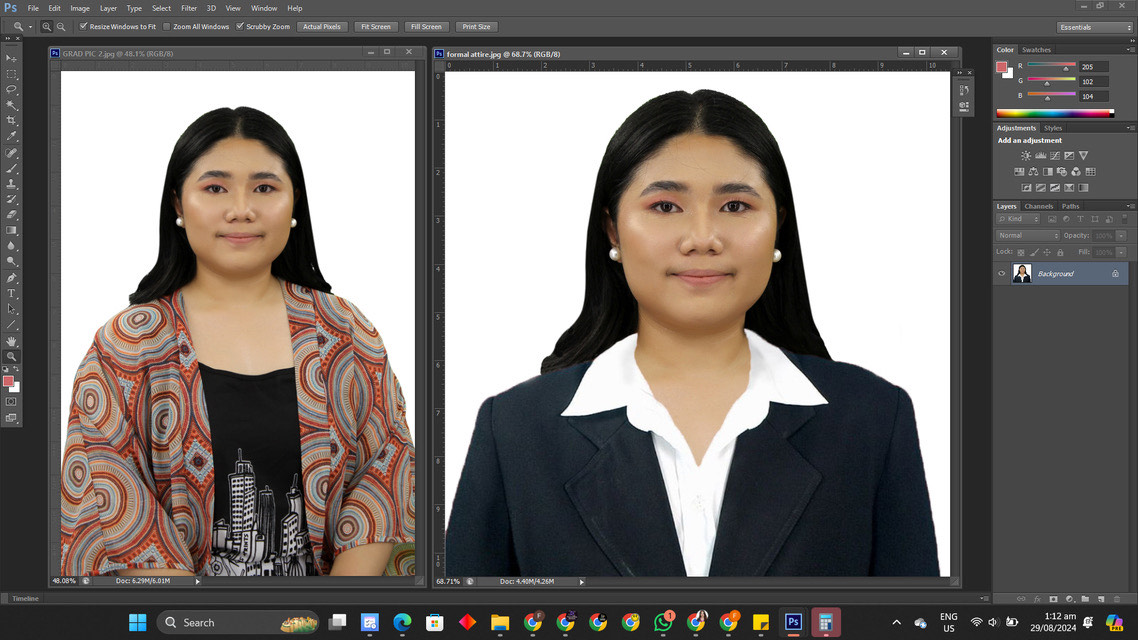Open the Filter menu

click(x=189, y=8)
